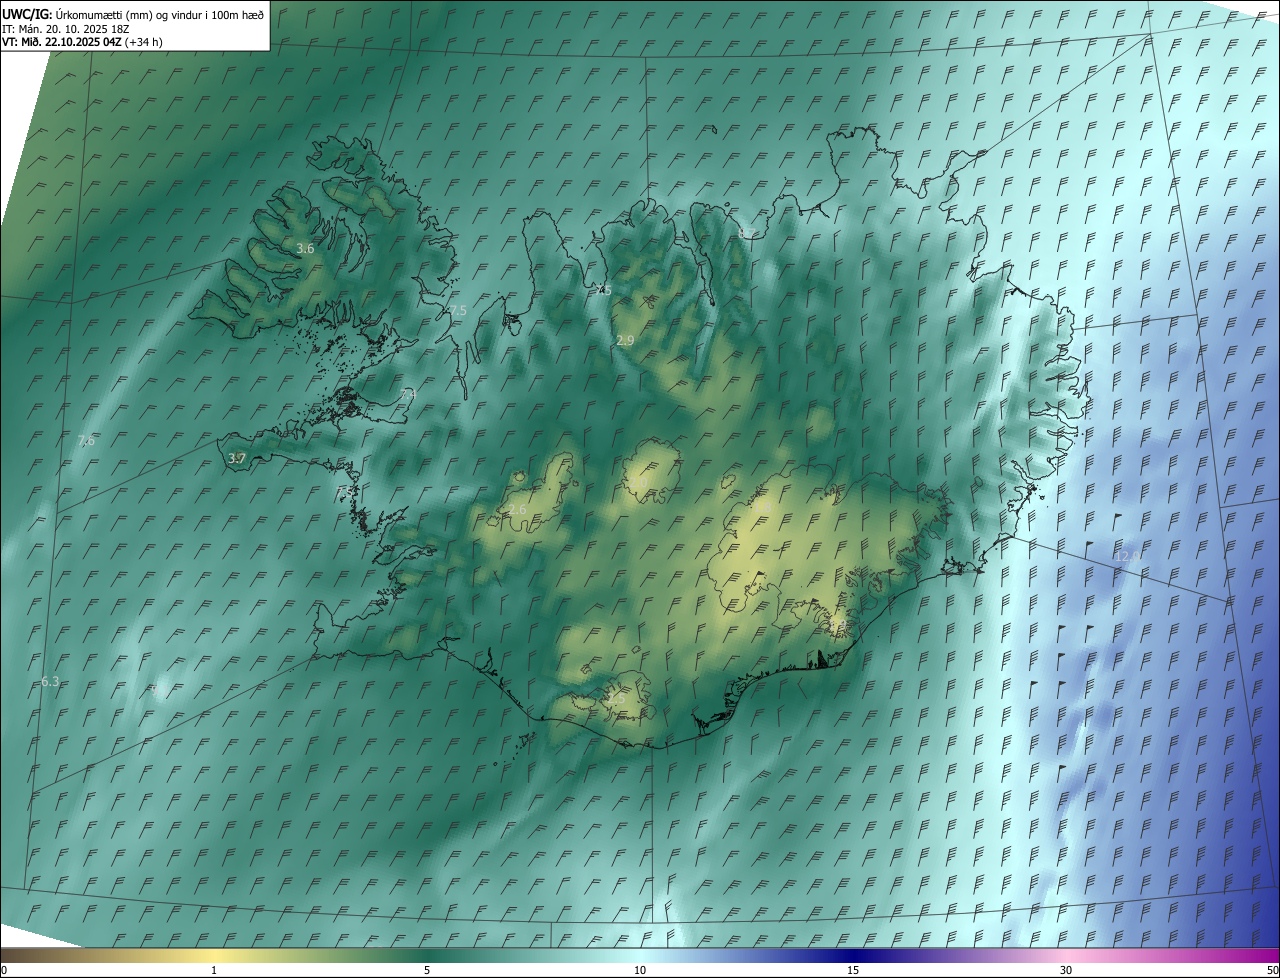Click the color scale tick labeled 15
The height and width of the screenshot is (978, 1280).
pos(853,970)
